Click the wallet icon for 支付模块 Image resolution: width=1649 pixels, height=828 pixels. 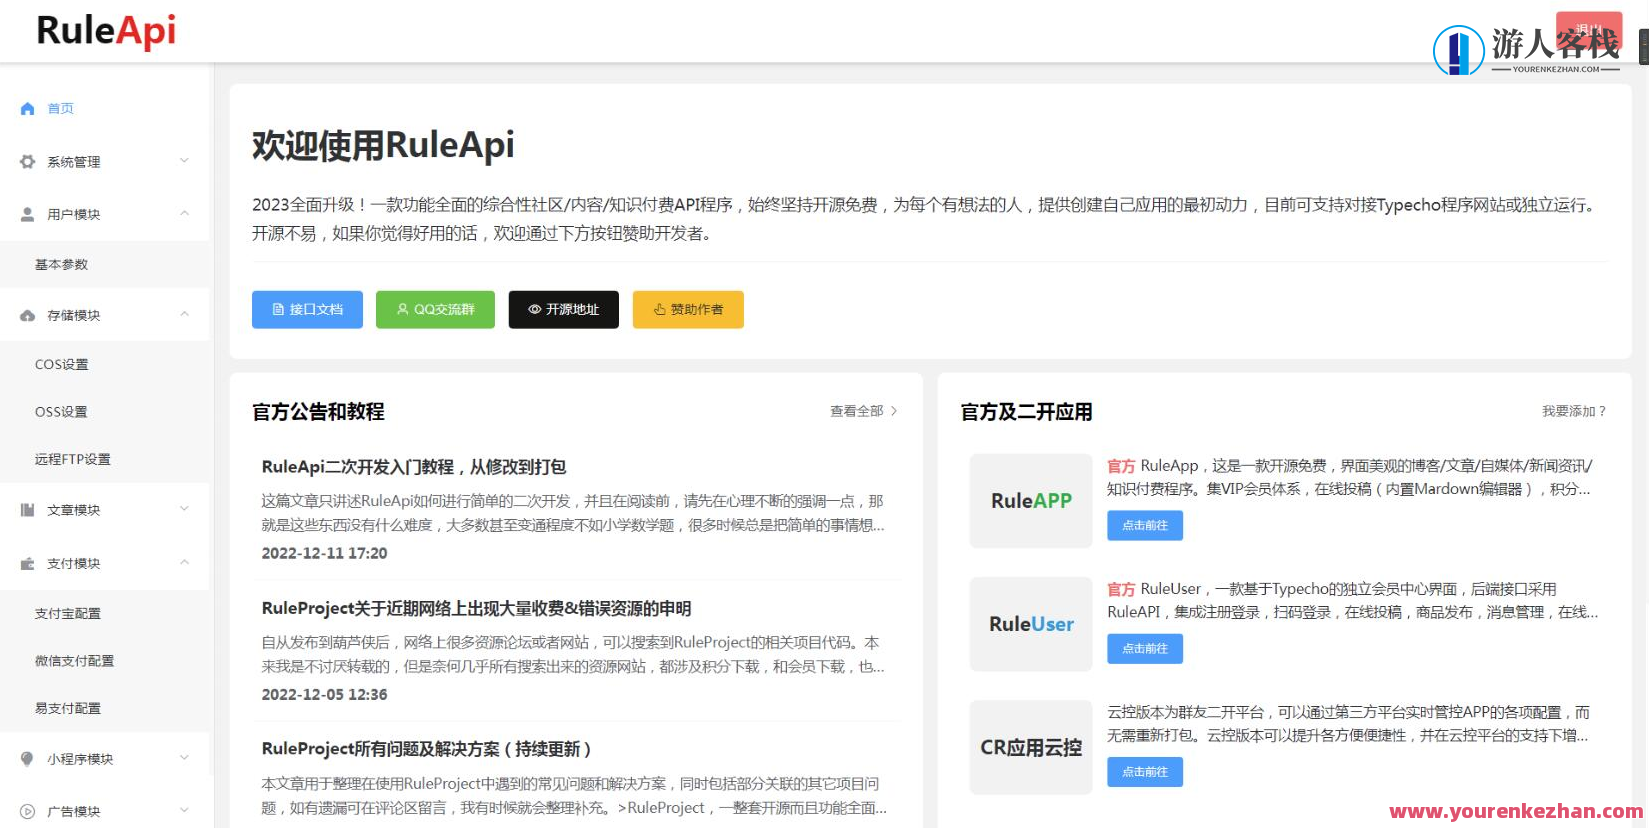pyautogui.click(x=27, y=563)
